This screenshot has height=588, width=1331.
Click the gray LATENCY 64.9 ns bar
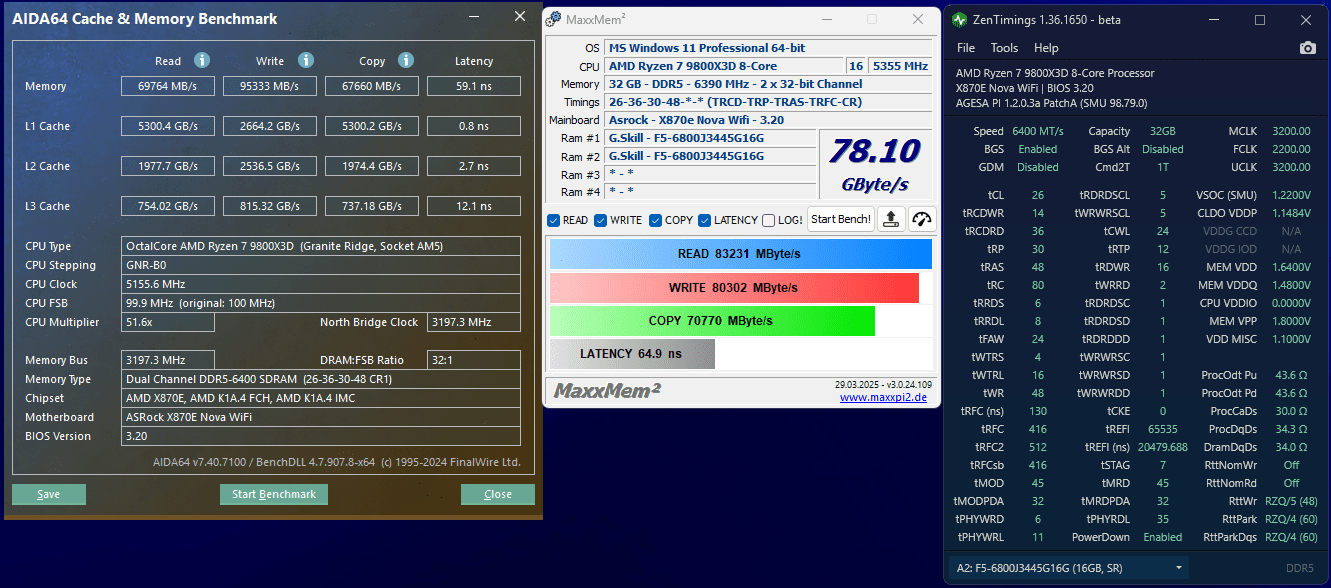632,354
